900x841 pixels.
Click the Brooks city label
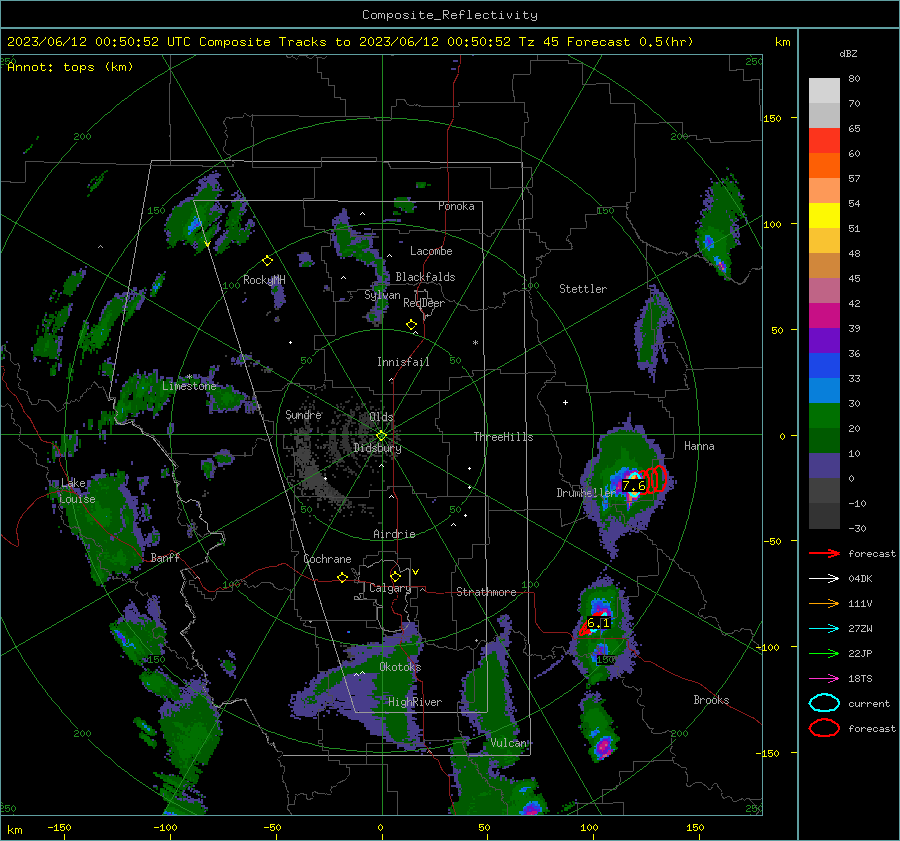(x=711, y=700)
